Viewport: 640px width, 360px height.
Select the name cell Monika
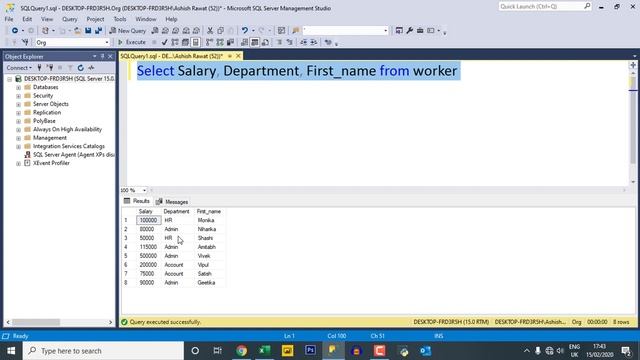tap(206, 220)
